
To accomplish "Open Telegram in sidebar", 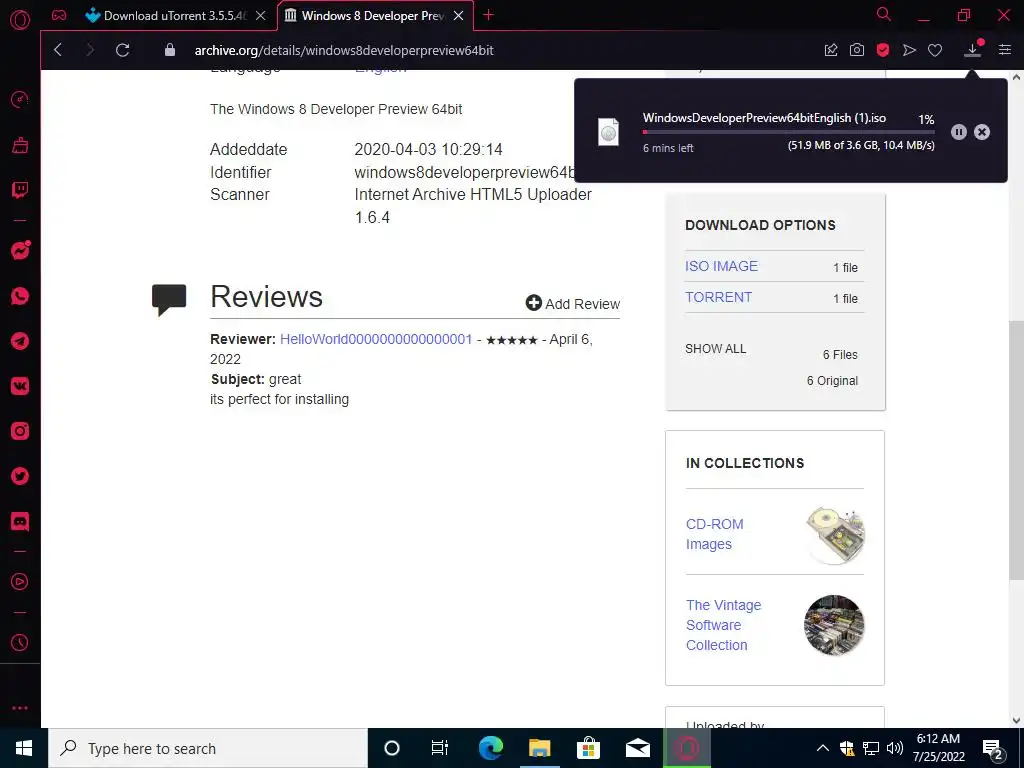I will [x=20, y=341].
